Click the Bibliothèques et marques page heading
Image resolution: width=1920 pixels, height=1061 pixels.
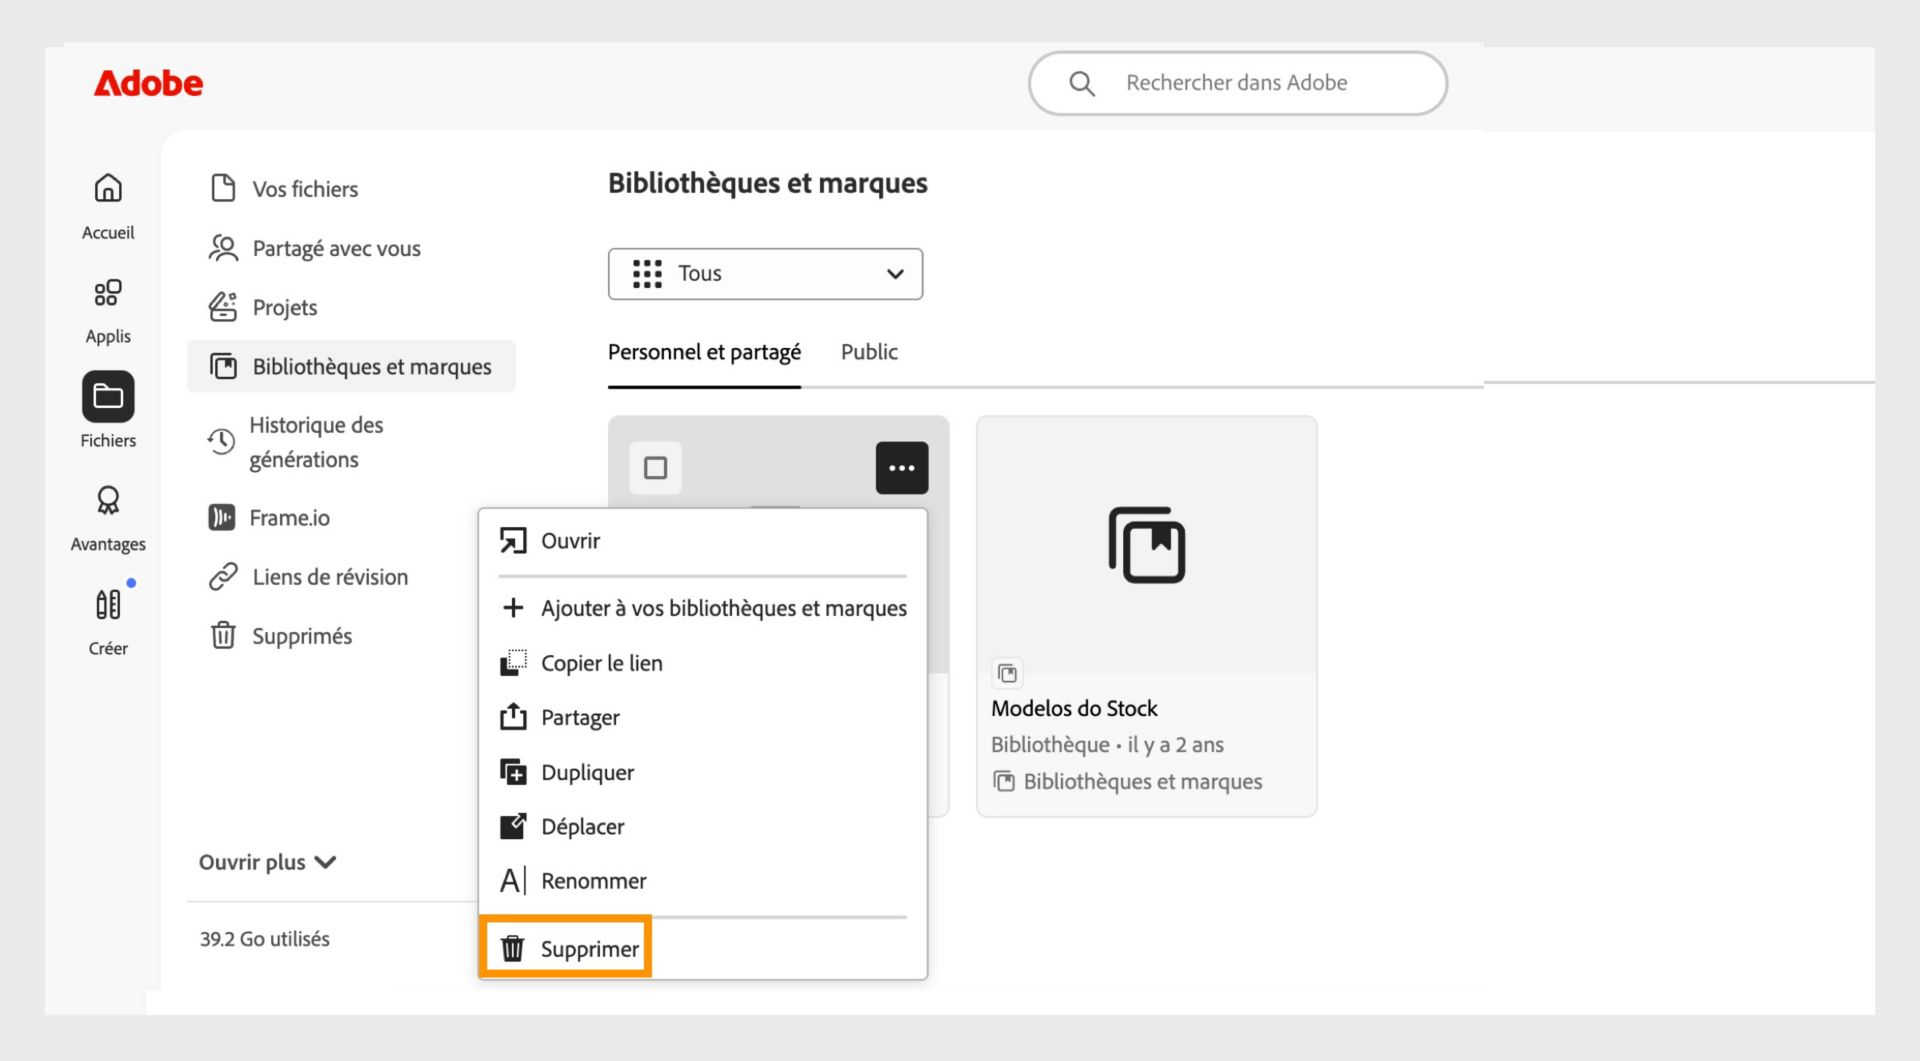(768, 183)
